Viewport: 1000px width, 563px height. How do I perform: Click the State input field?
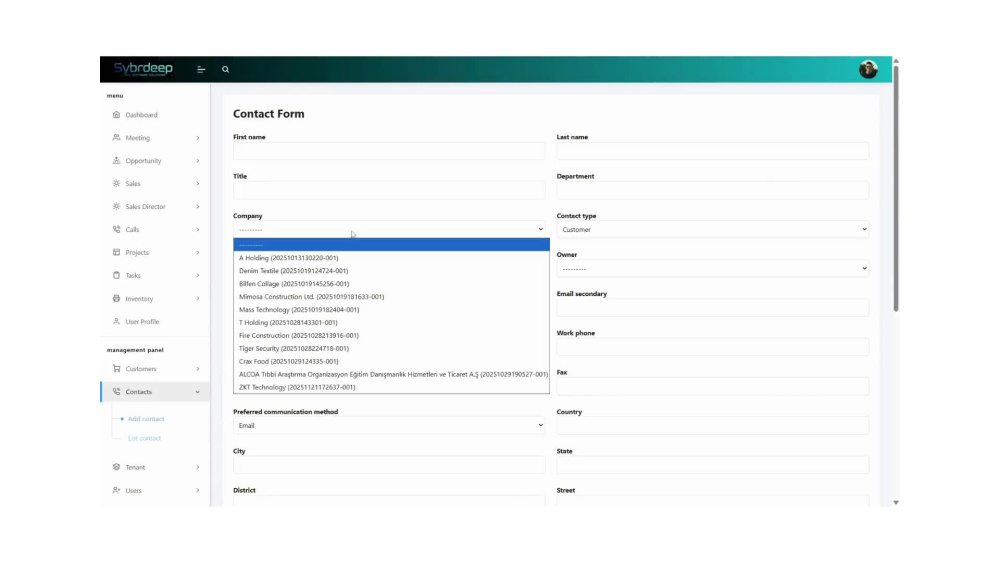[x=712, y=465]
